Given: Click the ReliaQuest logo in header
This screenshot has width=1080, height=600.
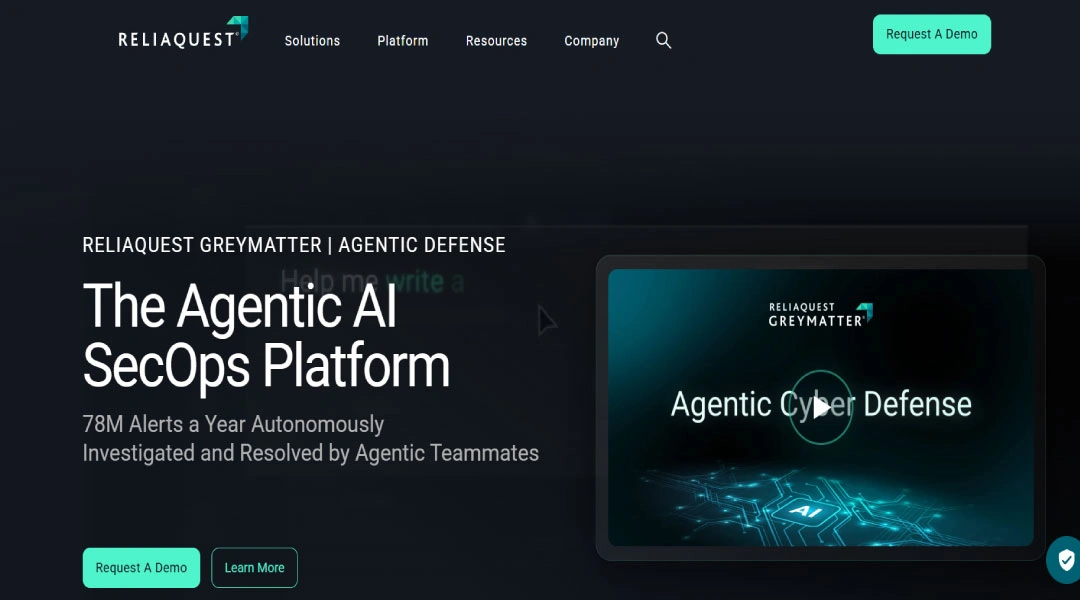Looking at the screenshot, I should (183, 33).
